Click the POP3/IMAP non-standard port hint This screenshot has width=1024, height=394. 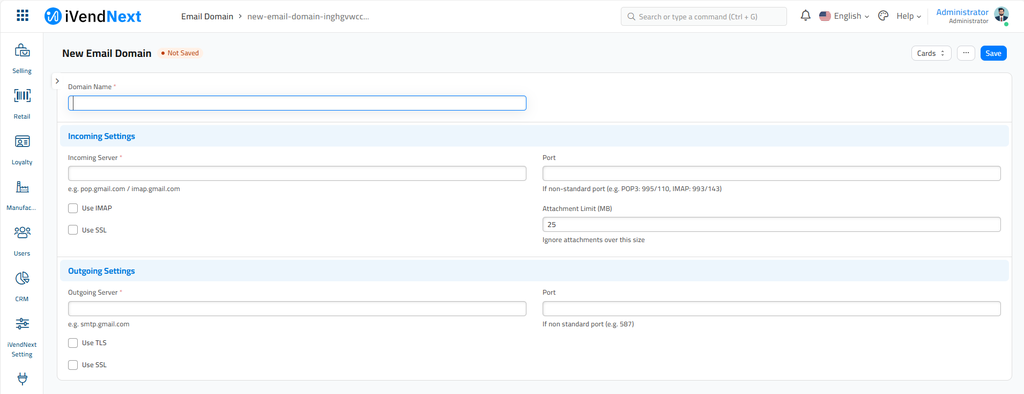tap(632, 189)
